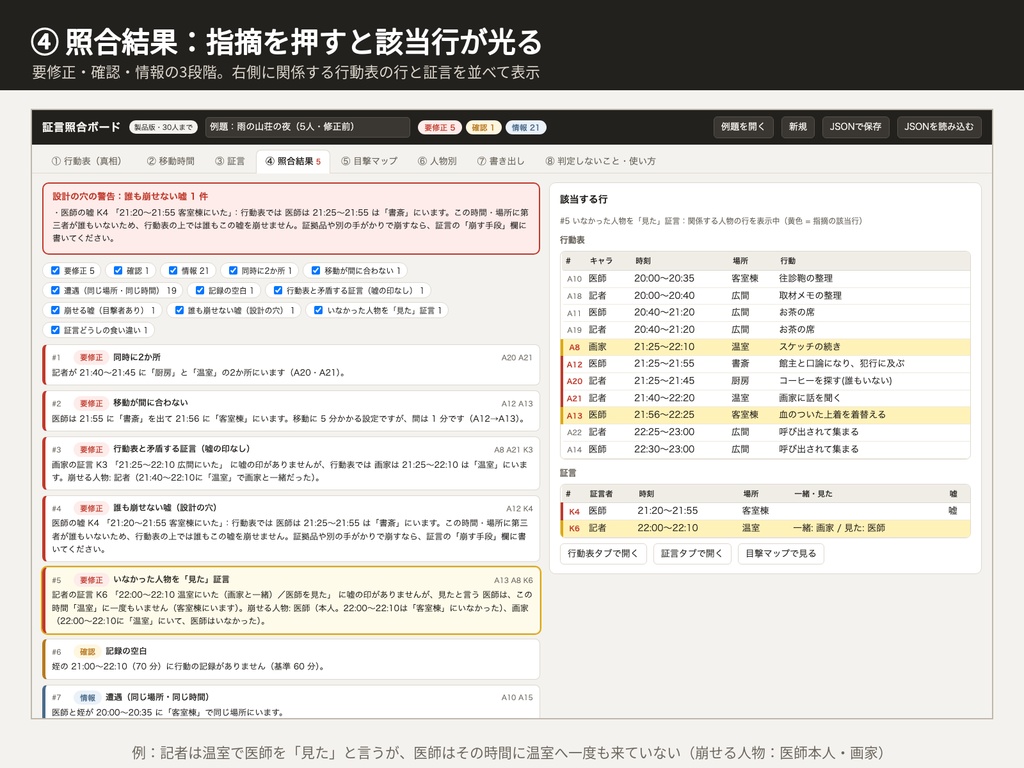Click the 行動表タブで開く button
Image resolution: width=1024 pixels, height=768 pixels.
click(603, 553)
